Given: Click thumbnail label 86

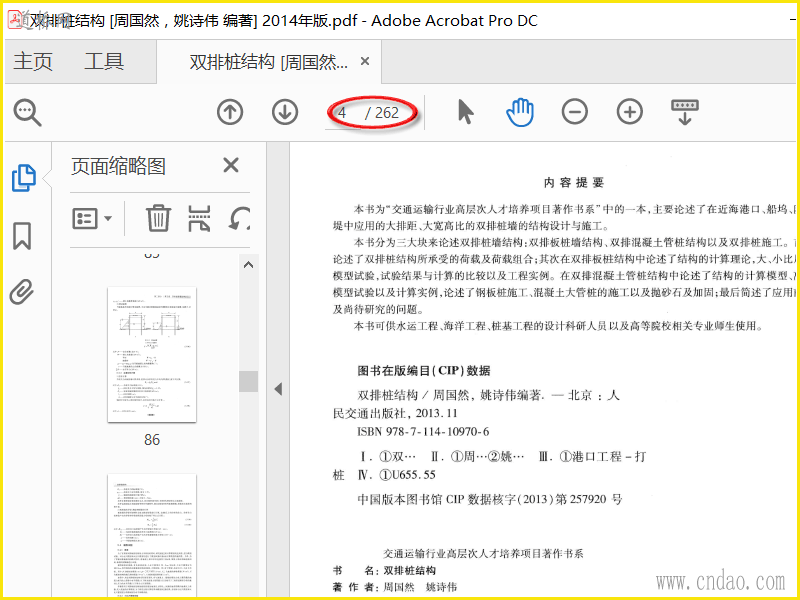Looking at the screenshot, I should [x=152, y=440].
